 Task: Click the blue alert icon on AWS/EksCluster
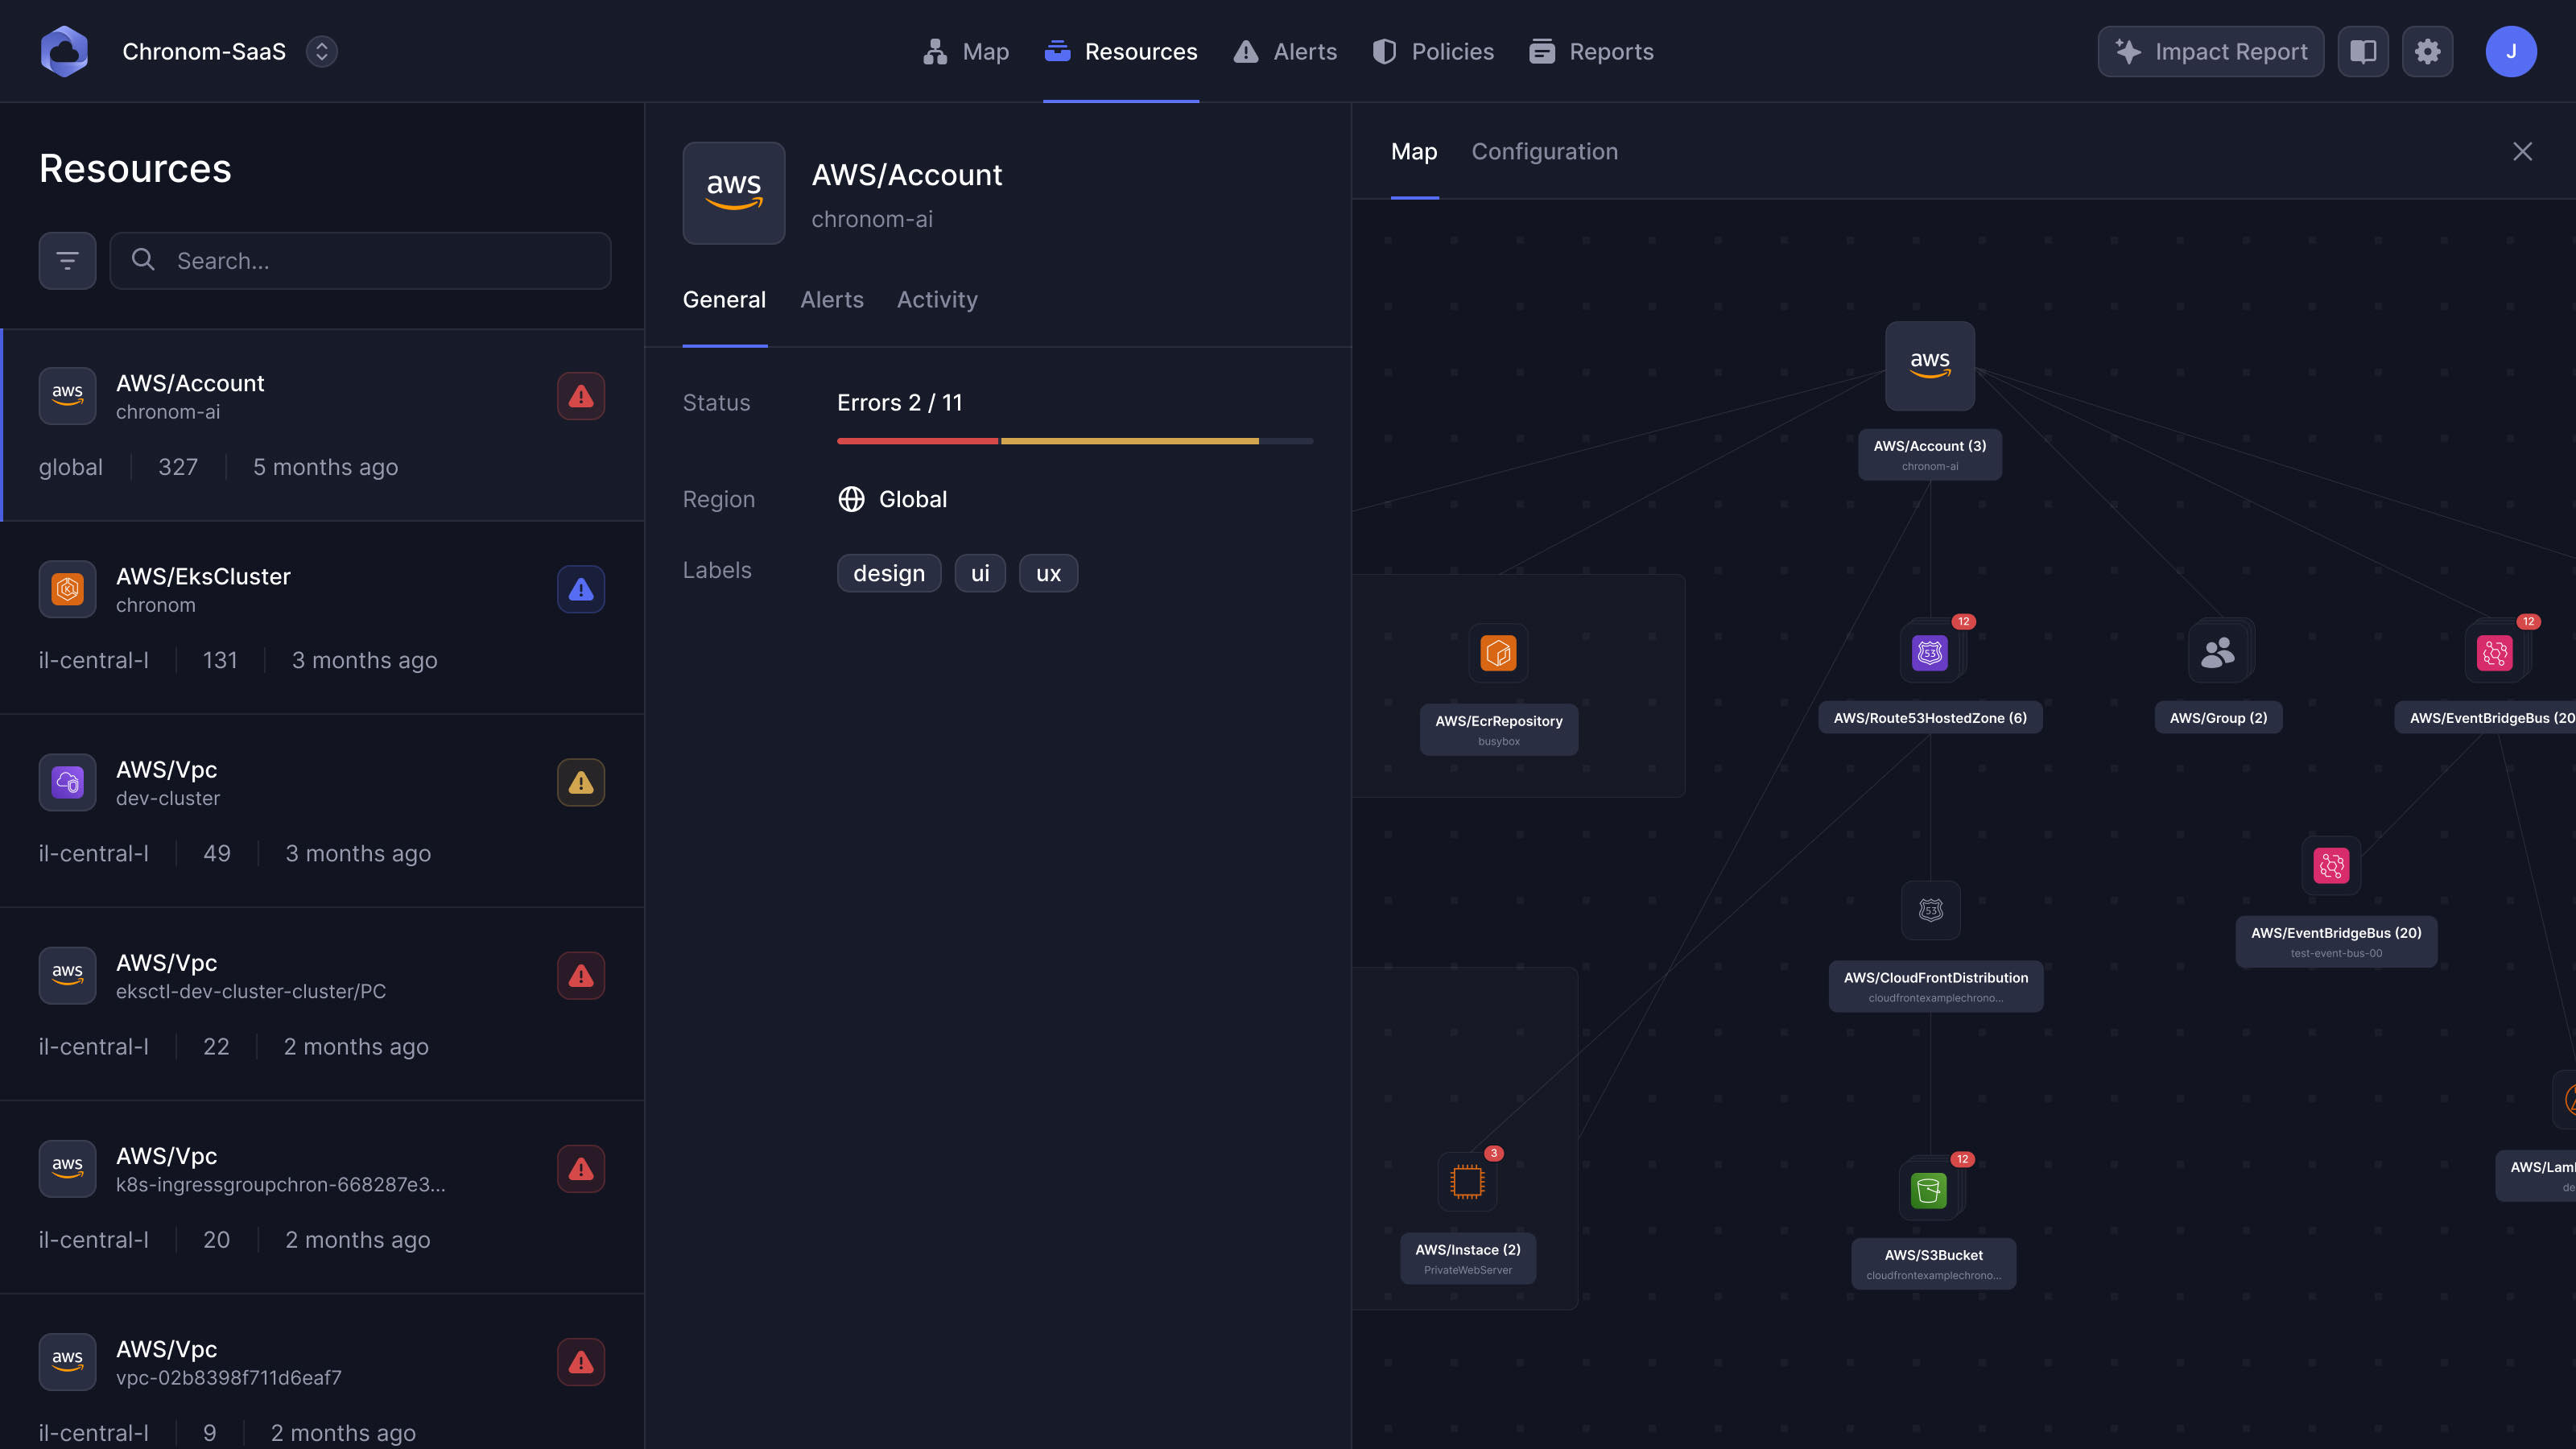pyautogui.click(x=581, y=589)
